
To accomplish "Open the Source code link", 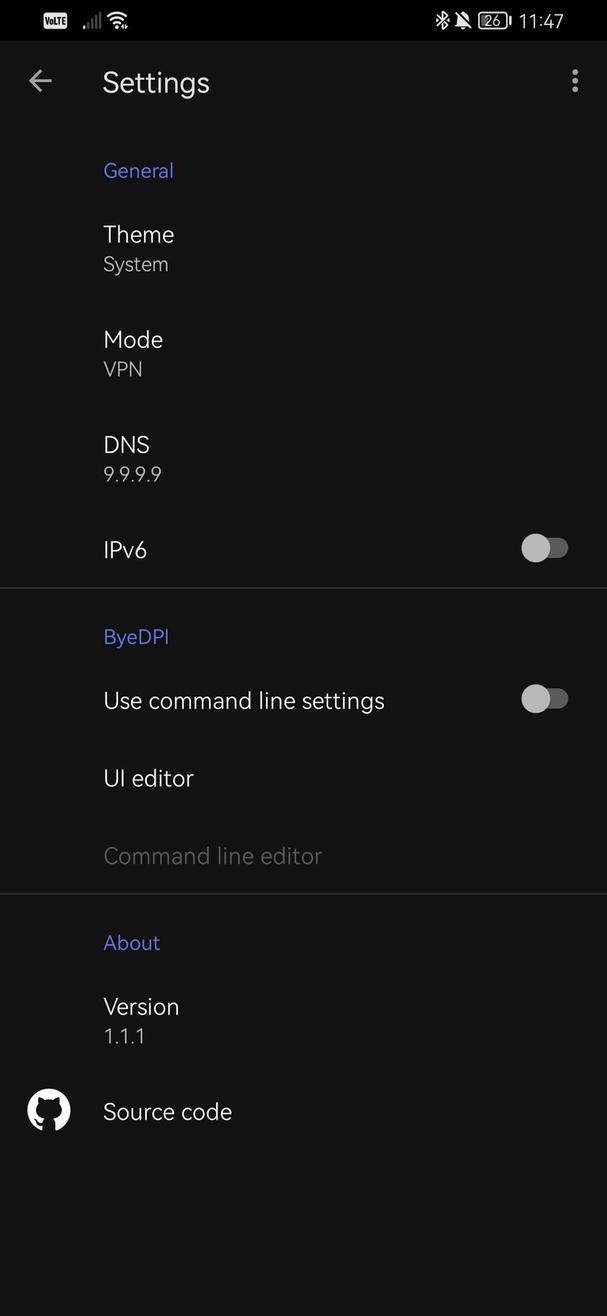I will click(x=167, y=1110).
